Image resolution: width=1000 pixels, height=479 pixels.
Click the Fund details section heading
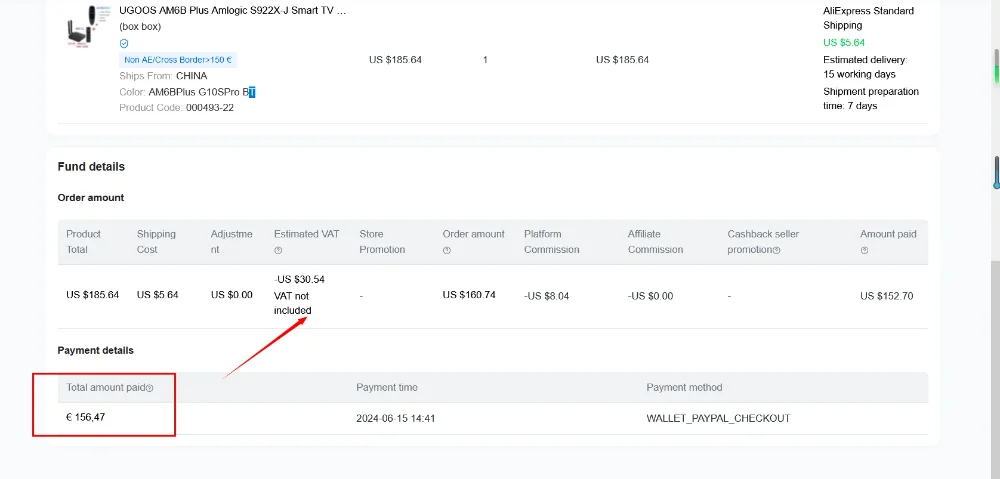[91, 167]
